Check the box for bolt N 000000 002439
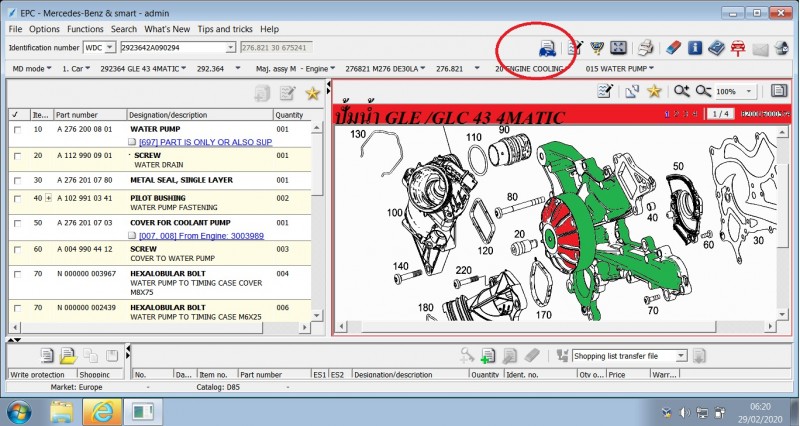The image size is (800, 426). pyautogui.click(x=17, y=308)
